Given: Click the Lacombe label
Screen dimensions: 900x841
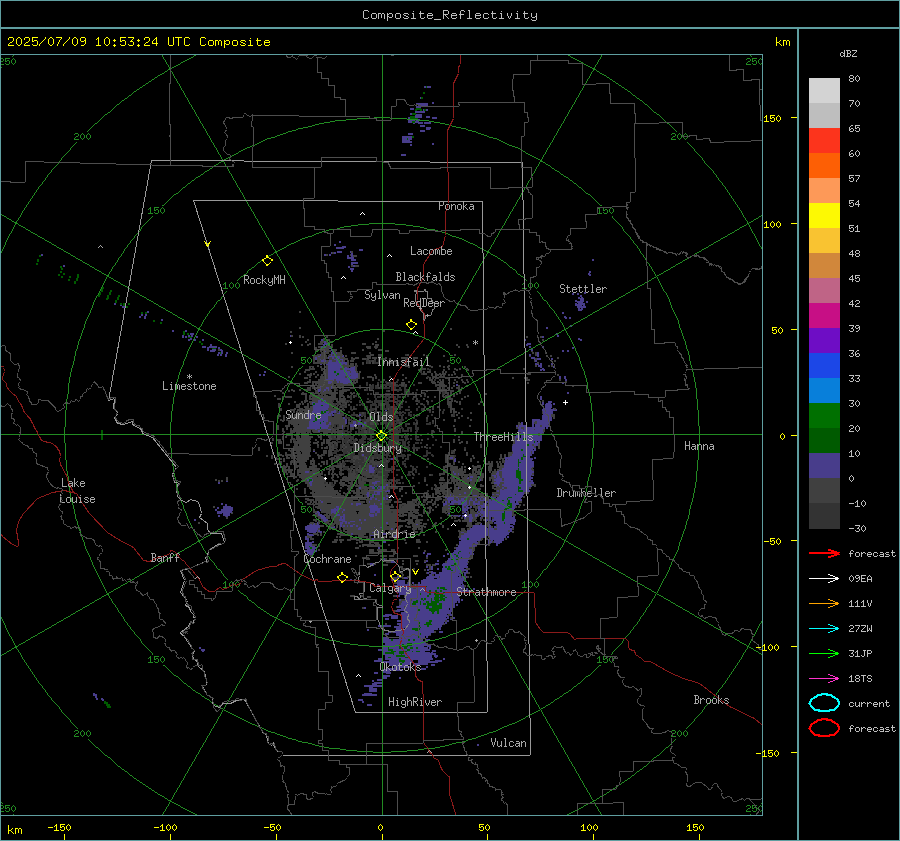Looking at the screenshot, I should click(431, 251).
